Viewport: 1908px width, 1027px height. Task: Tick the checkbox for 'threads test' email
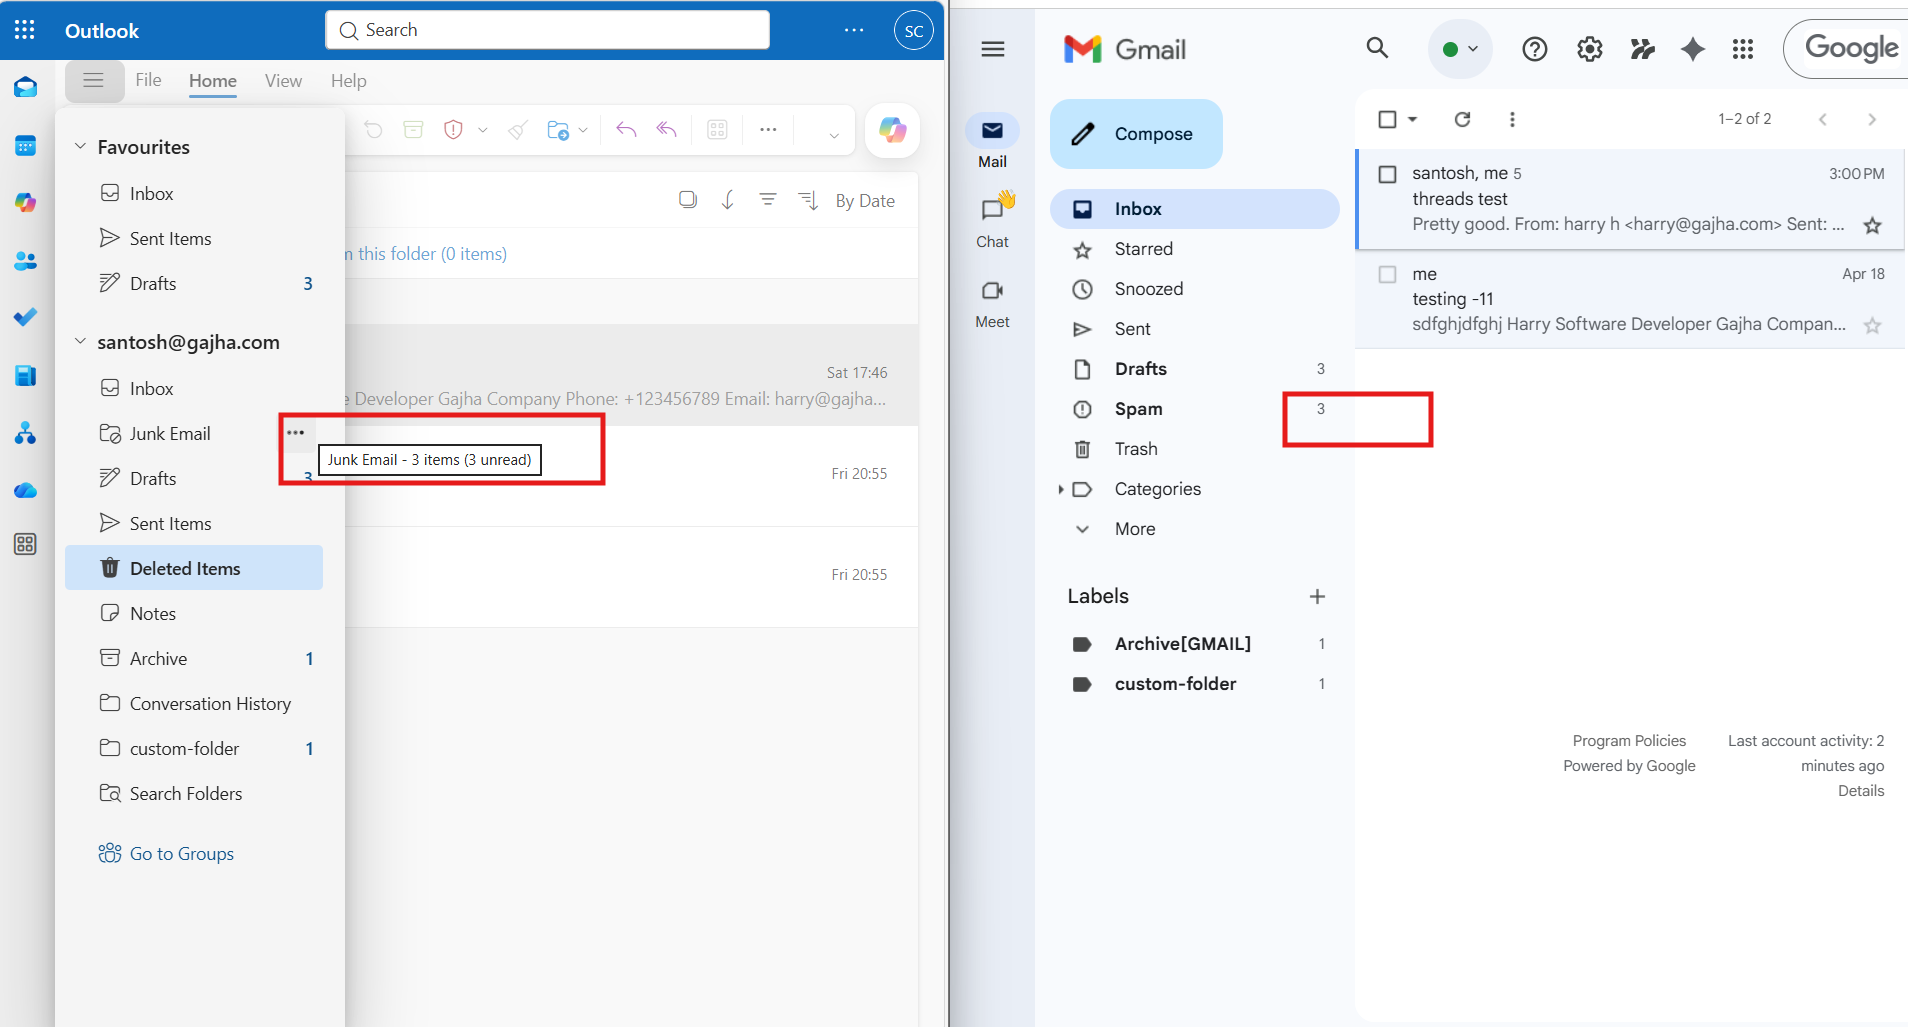[1387, 174]
